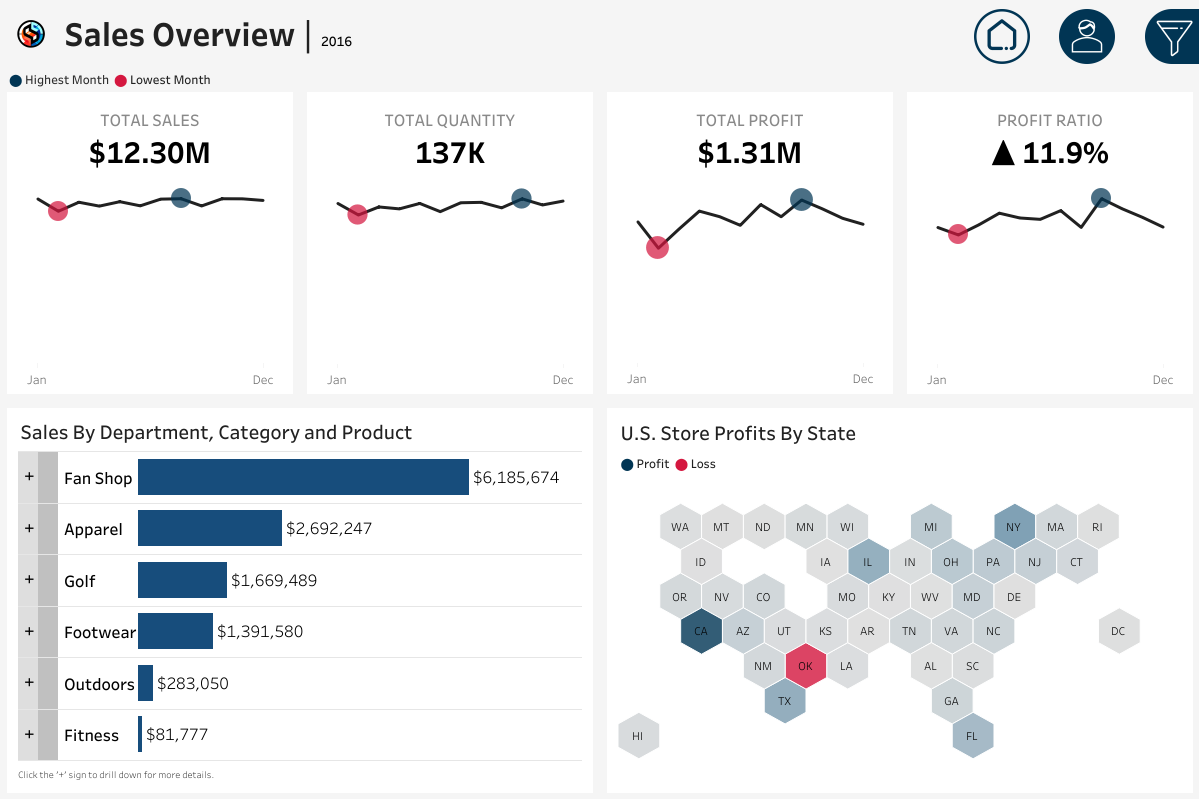Click the Loss legend red swatch
Image resolution: width=1199 pixels, height=799 pixels.
pyautogui.click(x=682, y=464)
